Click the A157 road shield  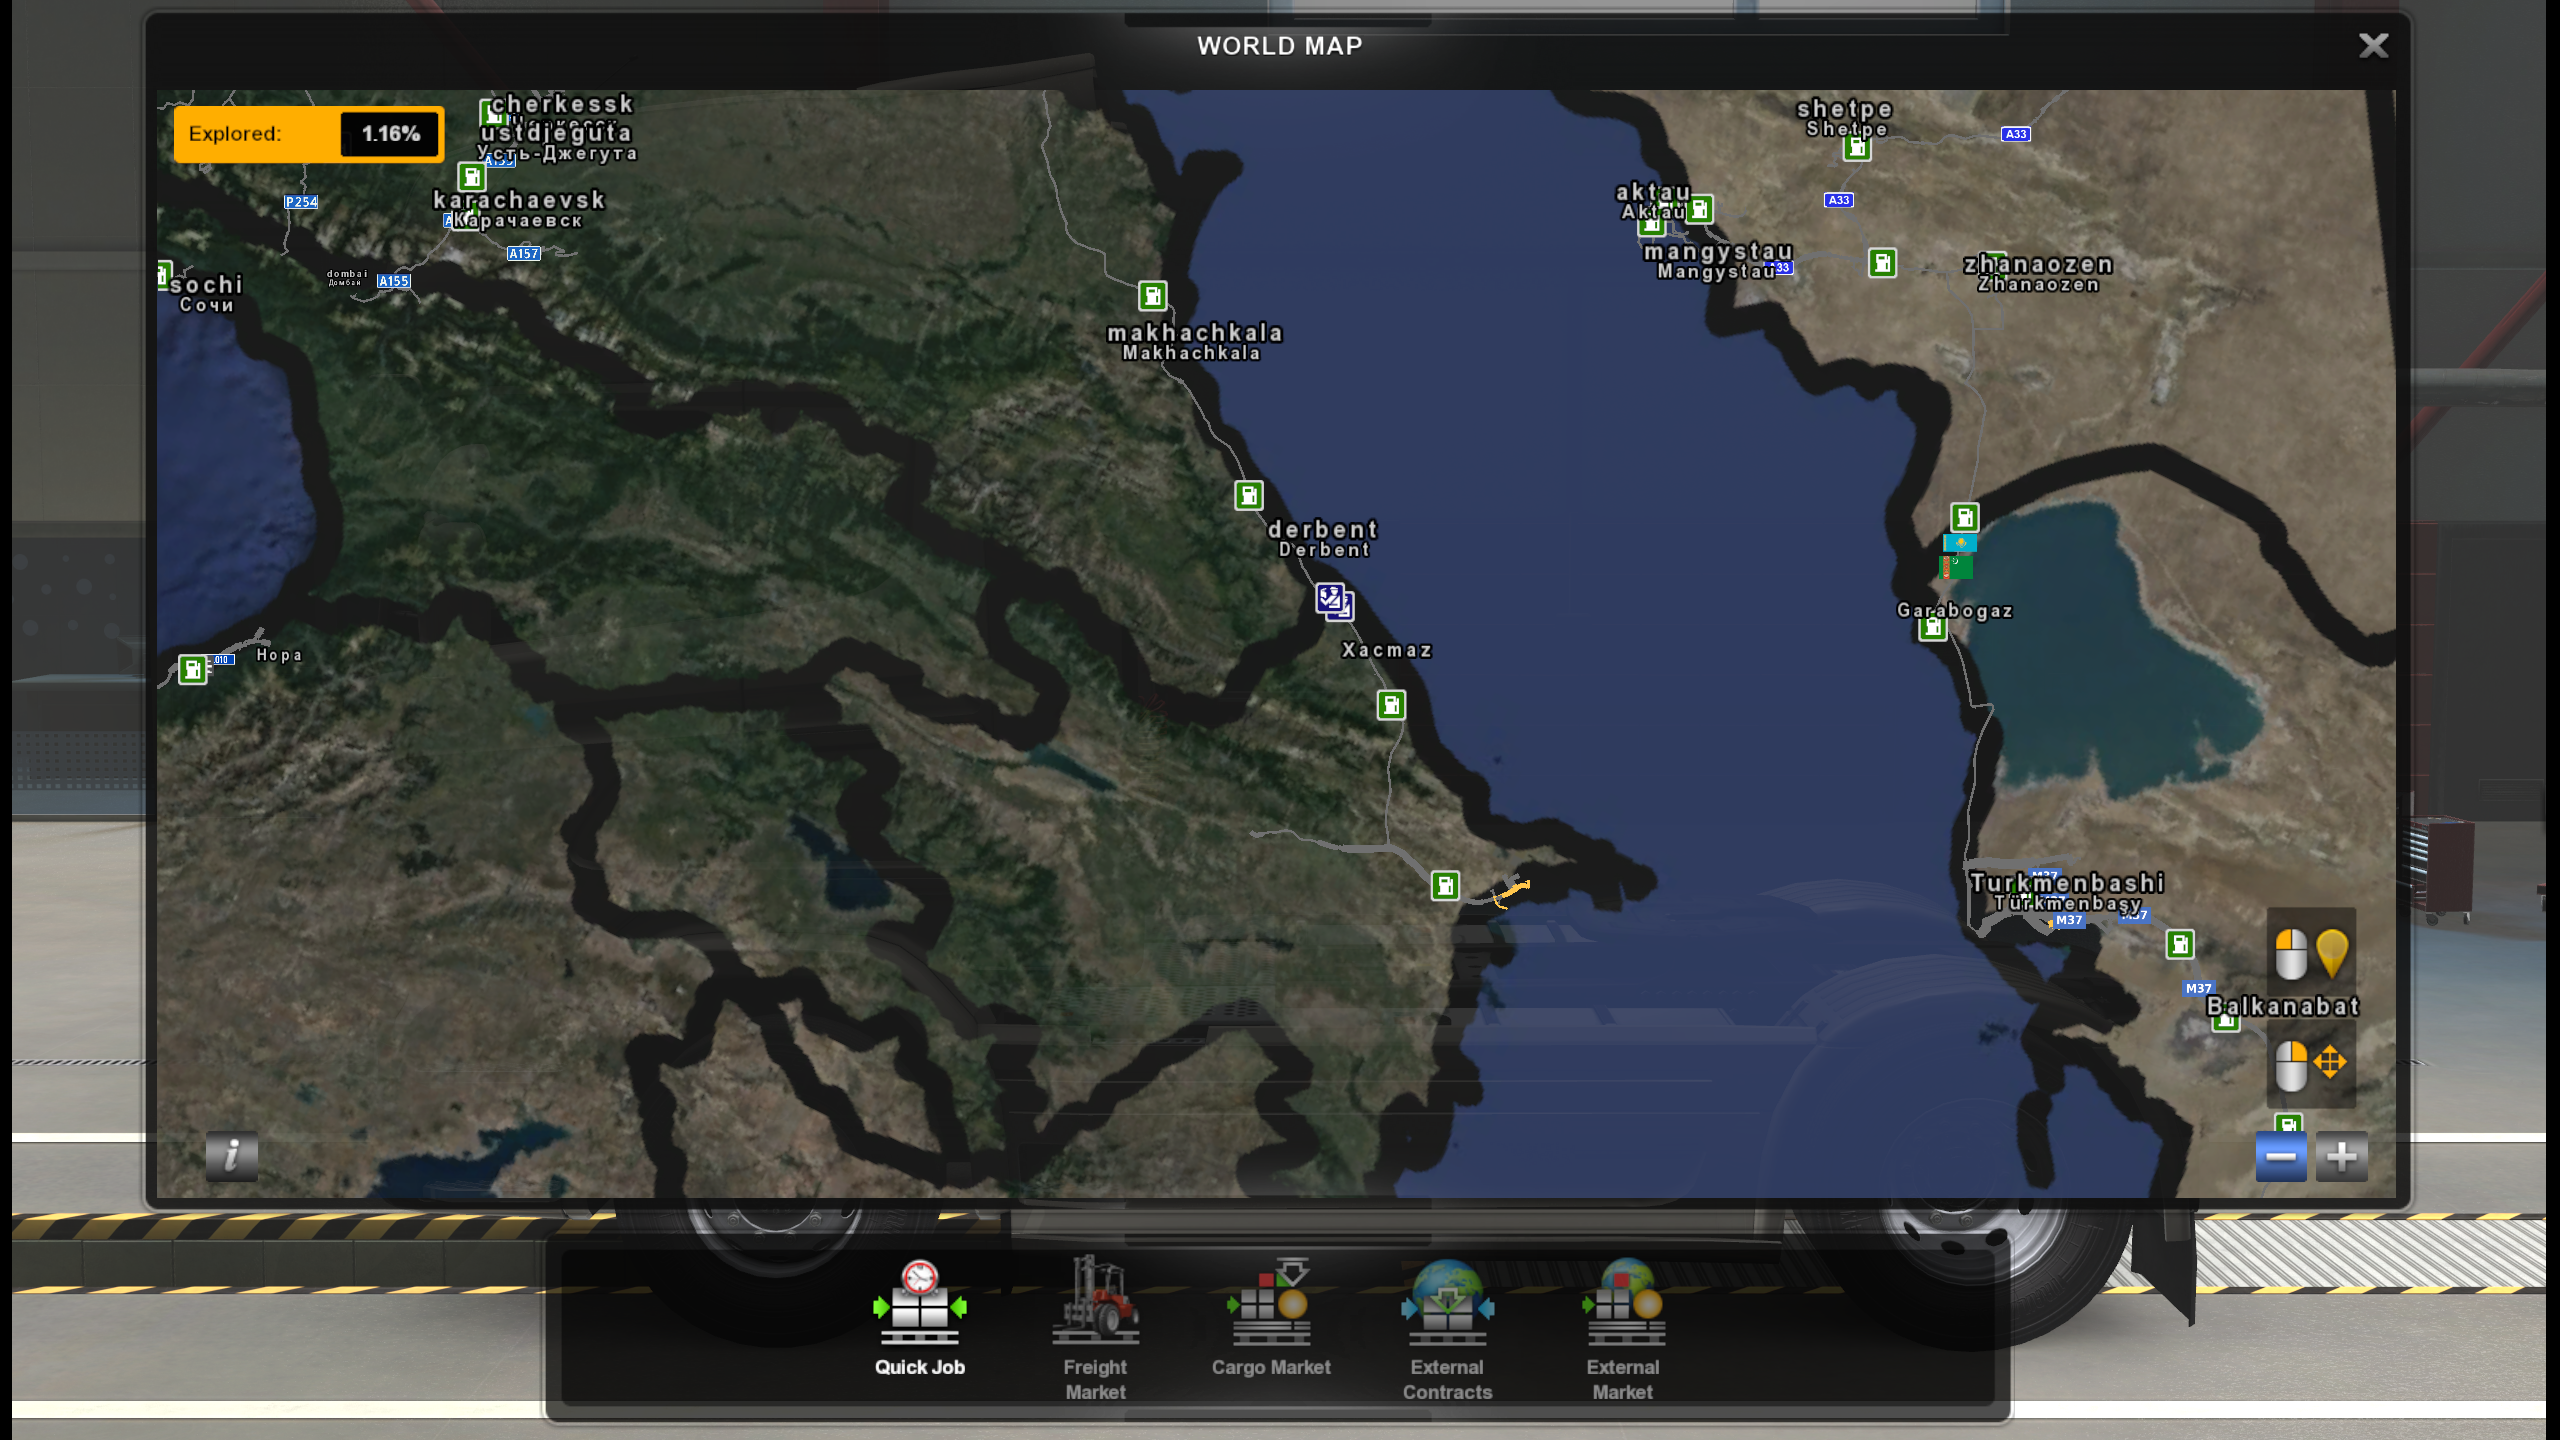point(524,253)
